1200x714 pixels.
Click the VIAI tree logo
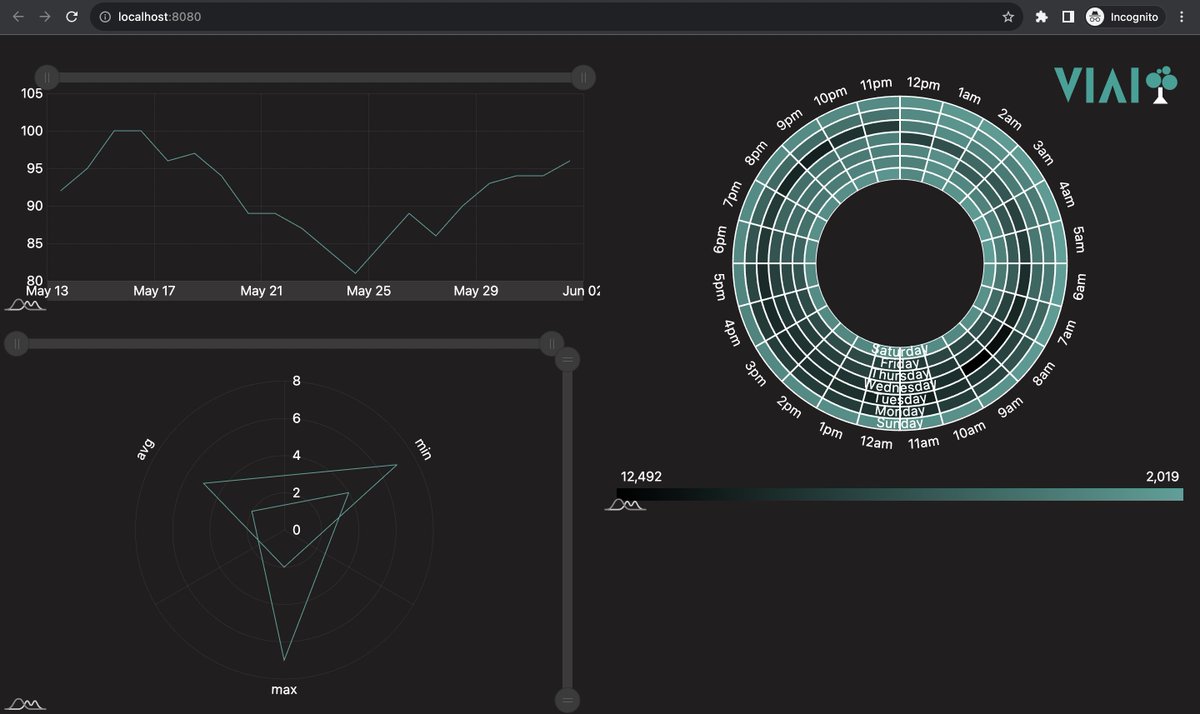[1115, 85]
